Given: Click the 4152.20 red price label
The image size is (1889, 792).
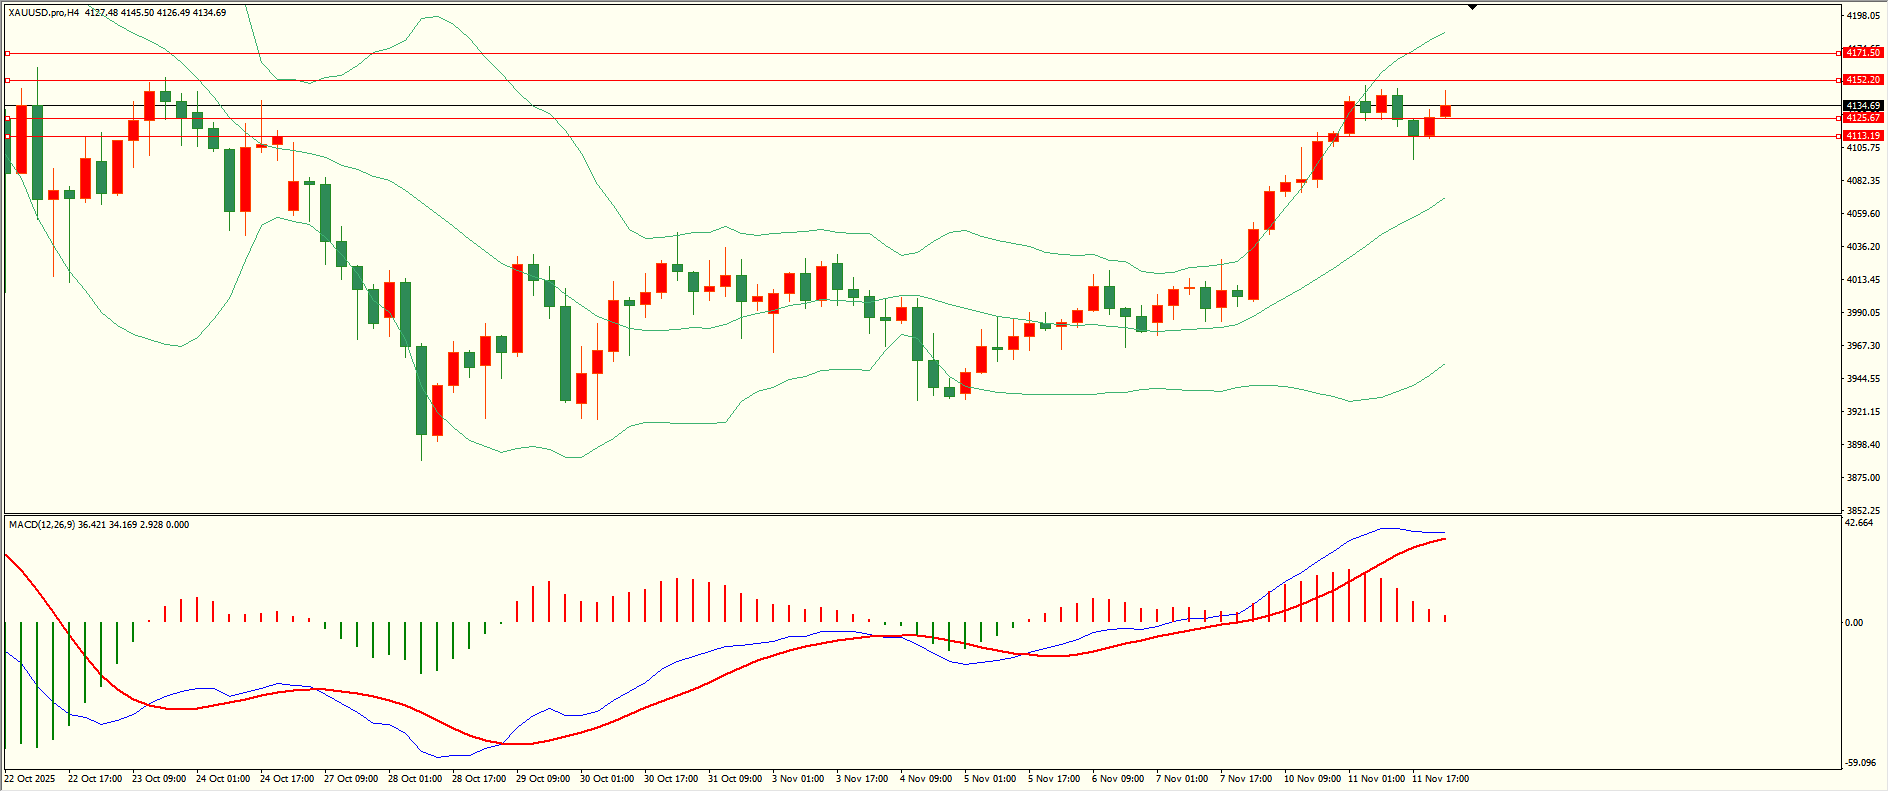Looking at the screenshot, I should tap(1863, 80).
